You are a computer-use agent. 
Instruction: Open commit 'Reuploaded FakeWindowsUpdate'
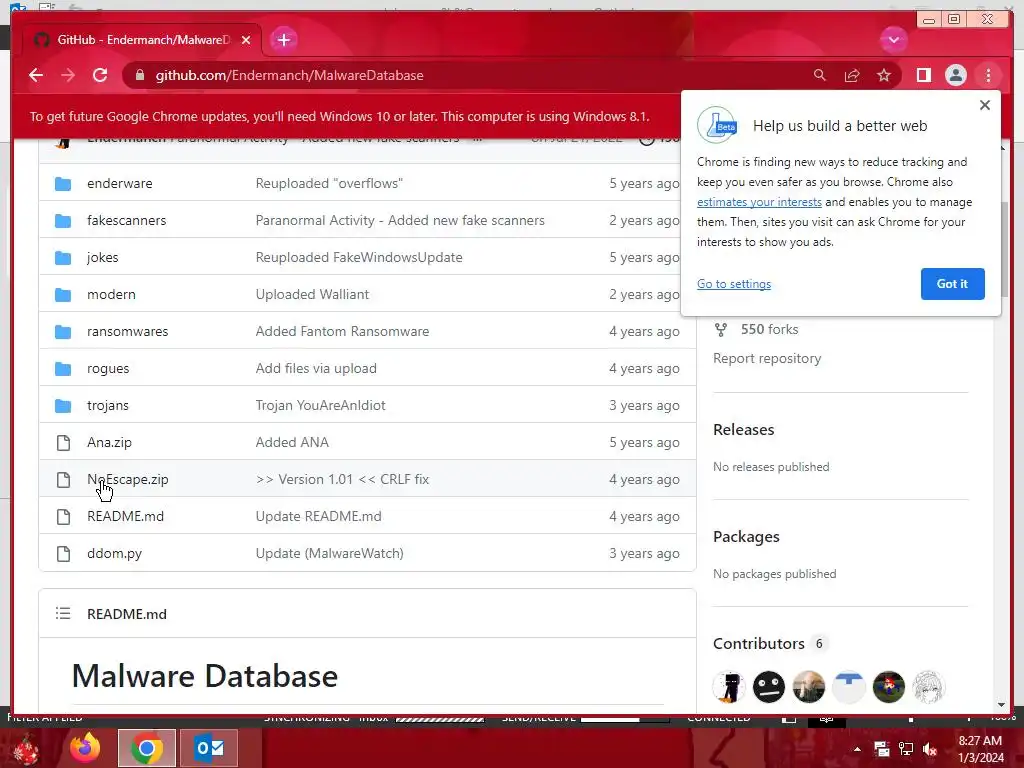point(359,257)
